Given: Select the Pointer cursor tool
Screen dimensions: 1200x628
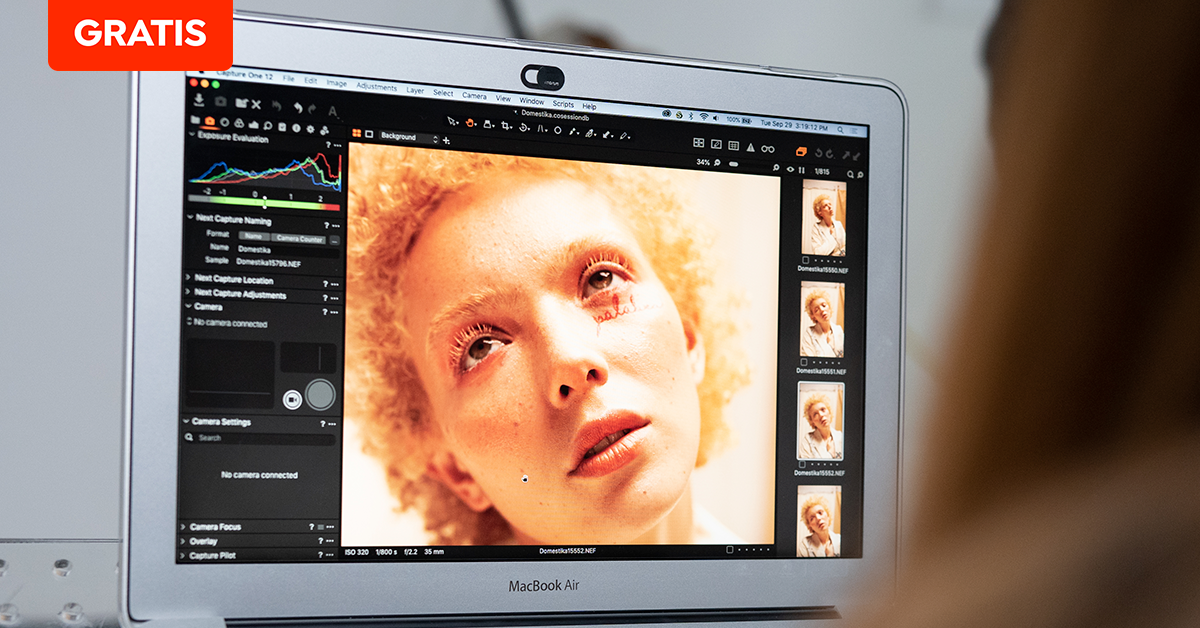Looking at the screenshot, I should point(453,121).
